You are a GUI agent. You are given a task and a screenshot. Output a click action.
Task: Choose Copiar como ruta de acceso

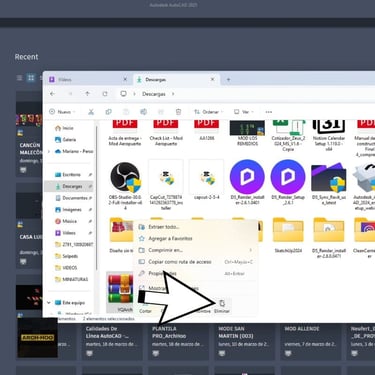[196, 262]
